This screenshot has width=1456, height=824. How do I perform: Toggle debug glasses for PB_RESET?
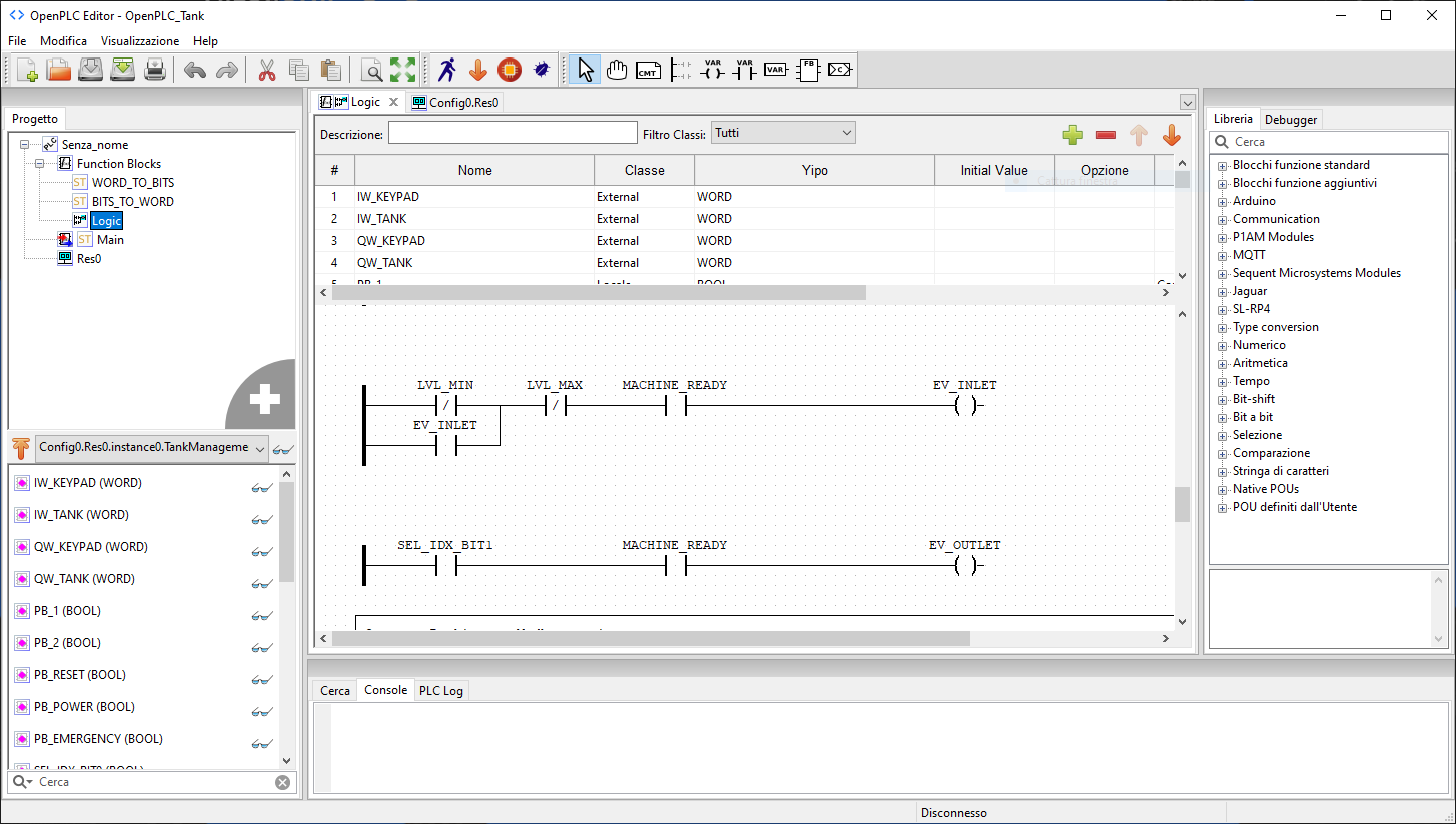262,679
